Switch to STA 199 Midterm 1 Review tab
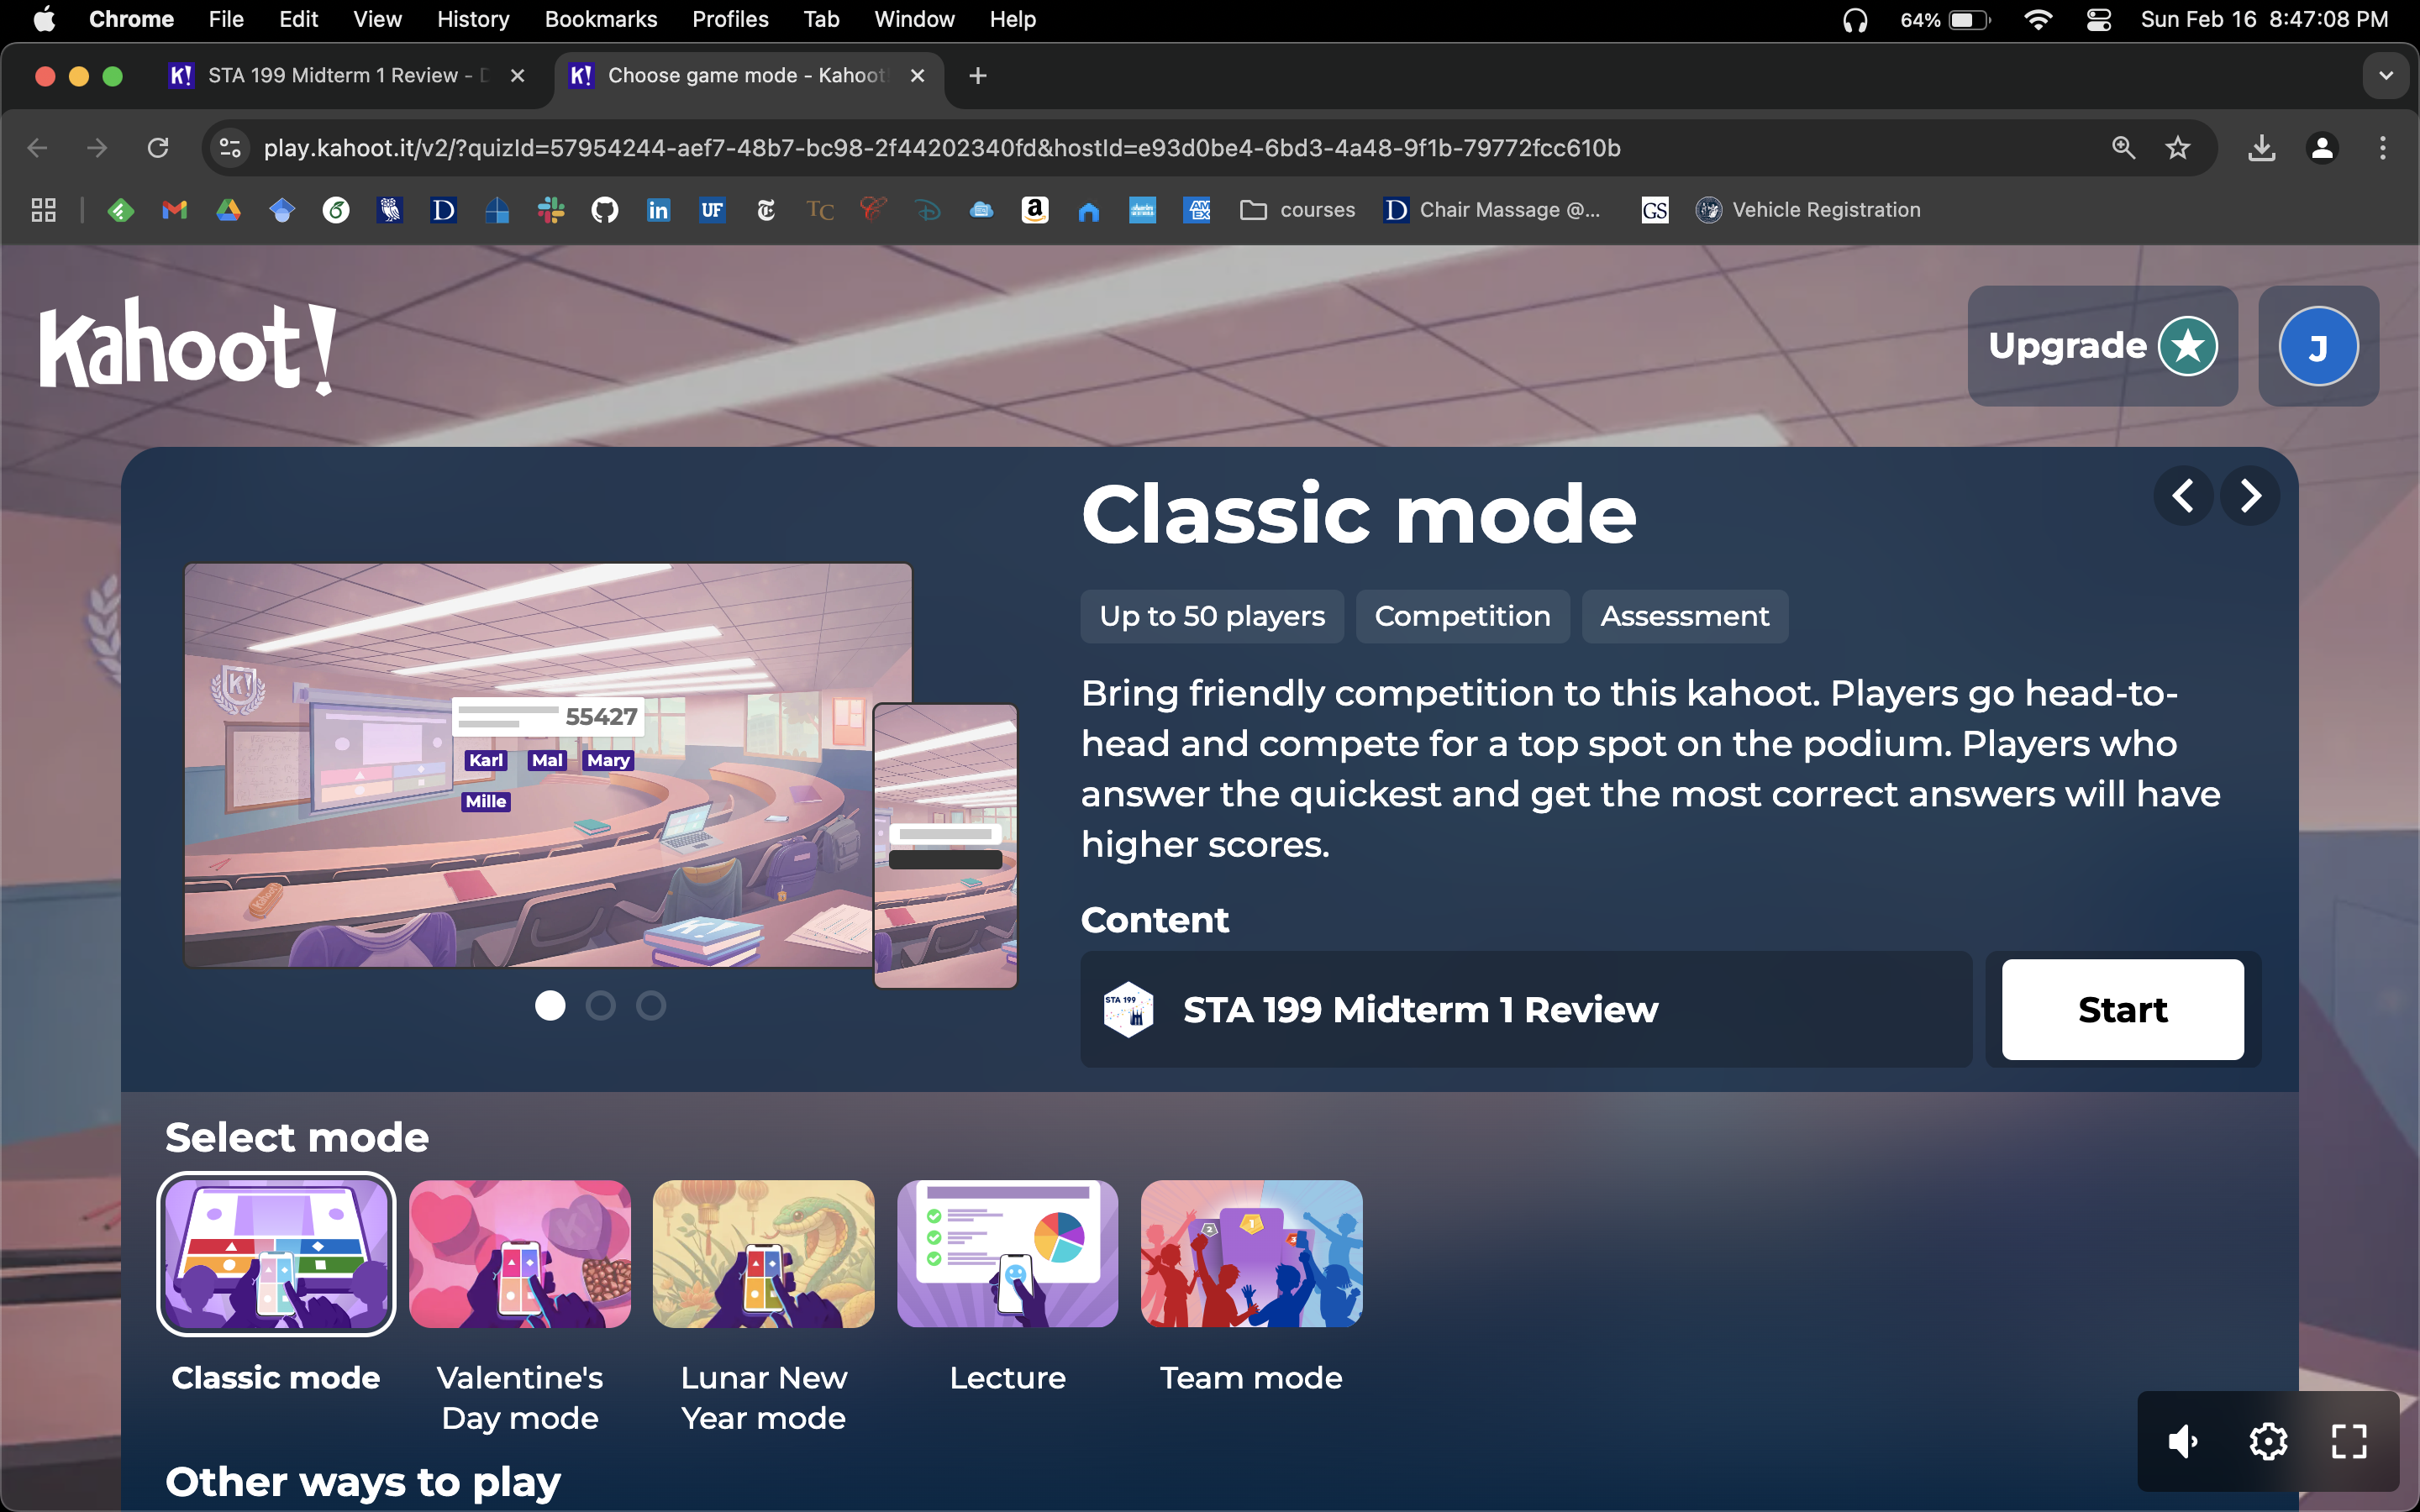Screen dimensions: 2420x1512 [x=345, y=76]
